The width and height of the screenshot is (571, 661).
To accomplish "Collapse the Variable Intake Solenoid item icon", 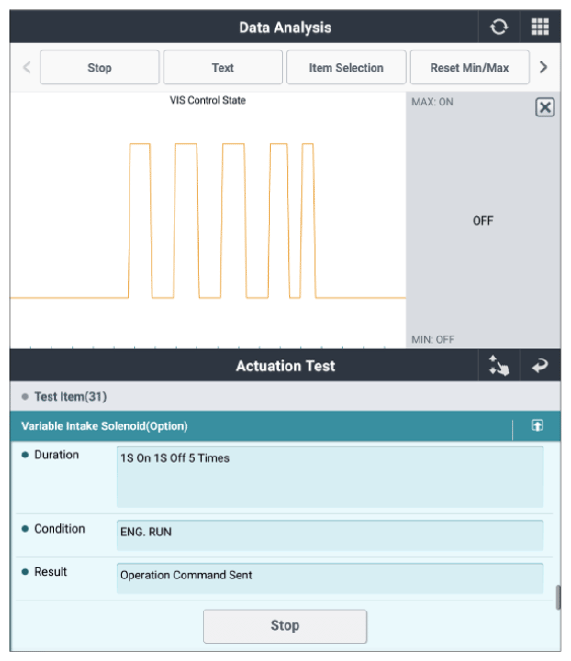I will coord(537,425).
